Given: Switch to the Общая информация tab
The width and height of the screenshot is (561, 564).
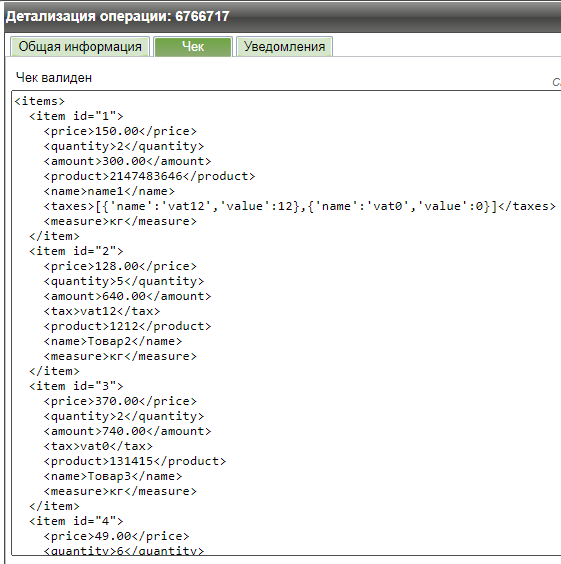Looking at the screenshot, I should [80, 47].
